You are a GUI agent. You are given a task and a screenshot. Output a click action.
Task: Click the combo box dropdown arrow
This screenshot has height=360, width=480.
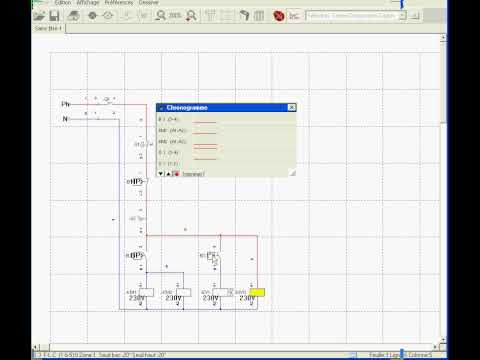403,16
